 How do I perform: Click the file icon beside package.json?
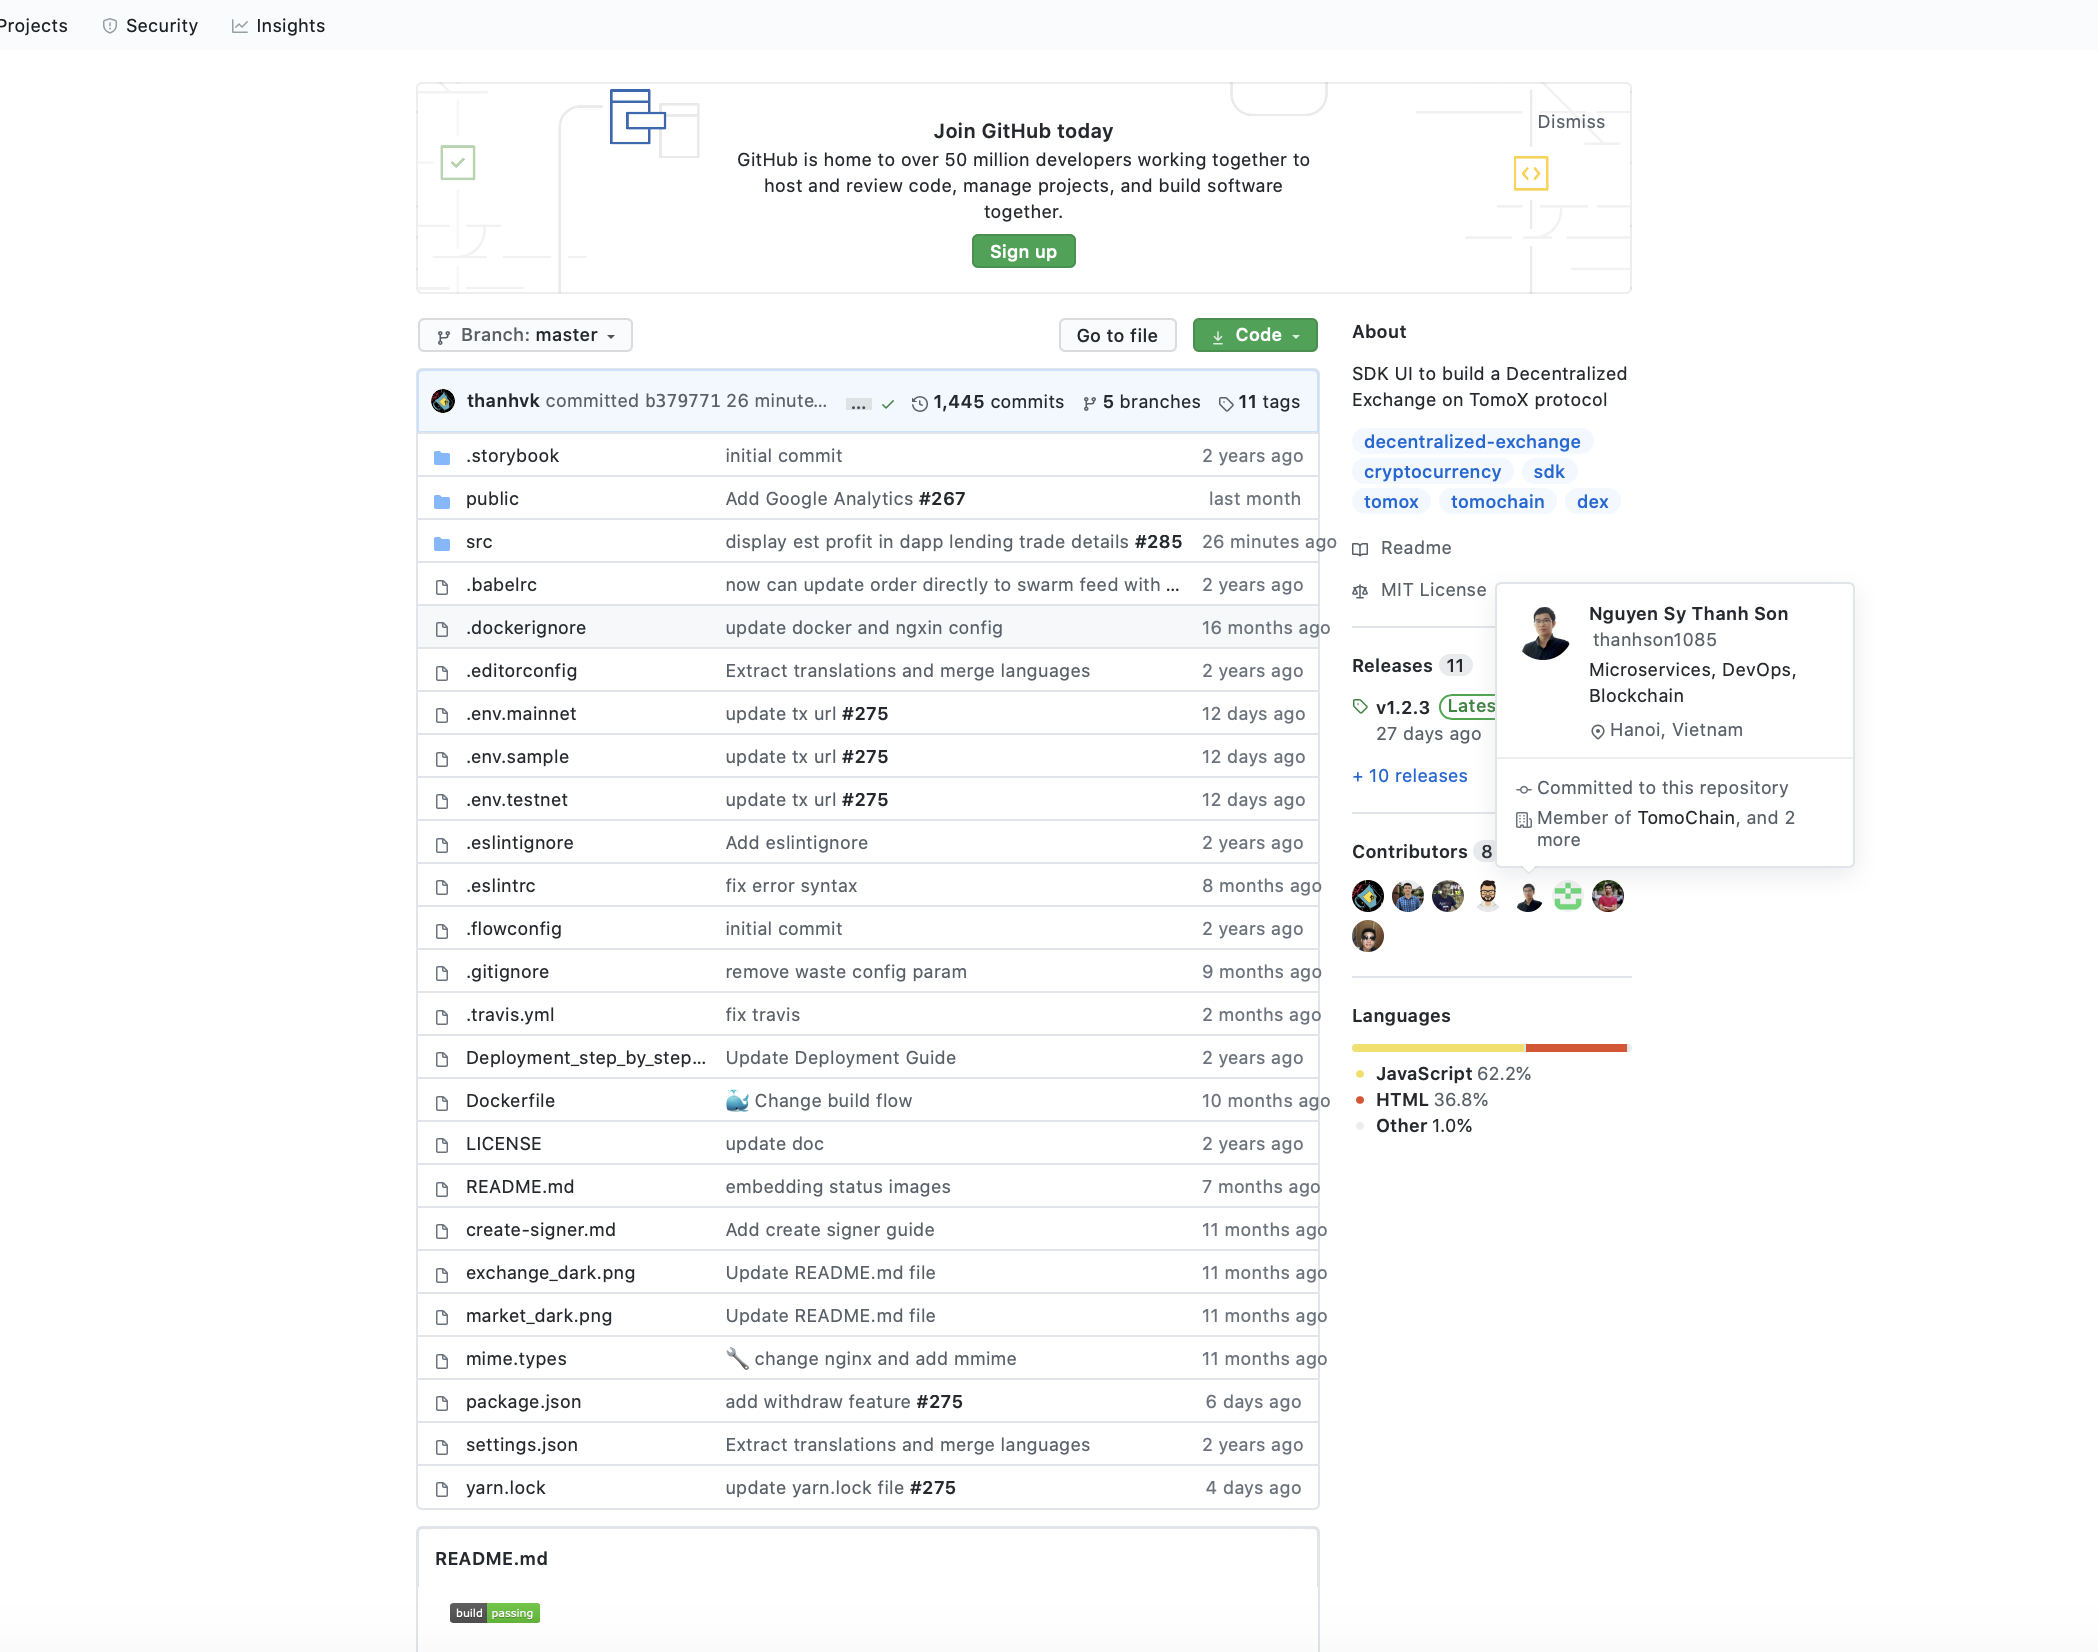point(442,1403)
